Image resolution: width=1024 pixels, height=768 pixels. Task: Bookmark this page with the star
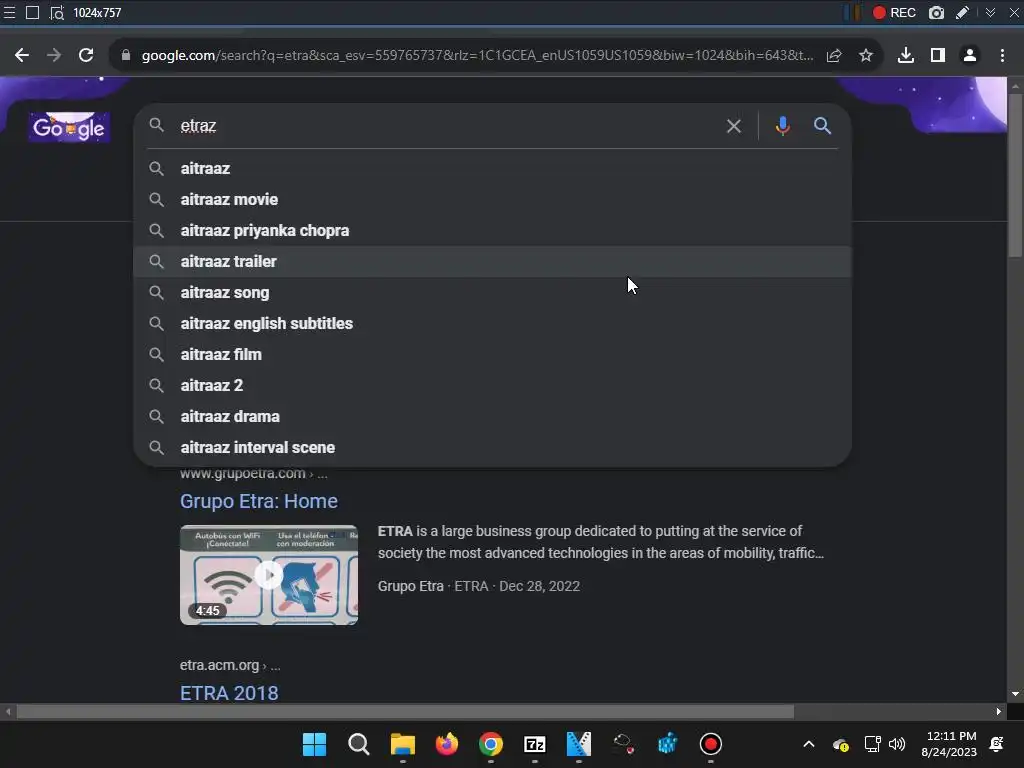(x=866, y=56)
